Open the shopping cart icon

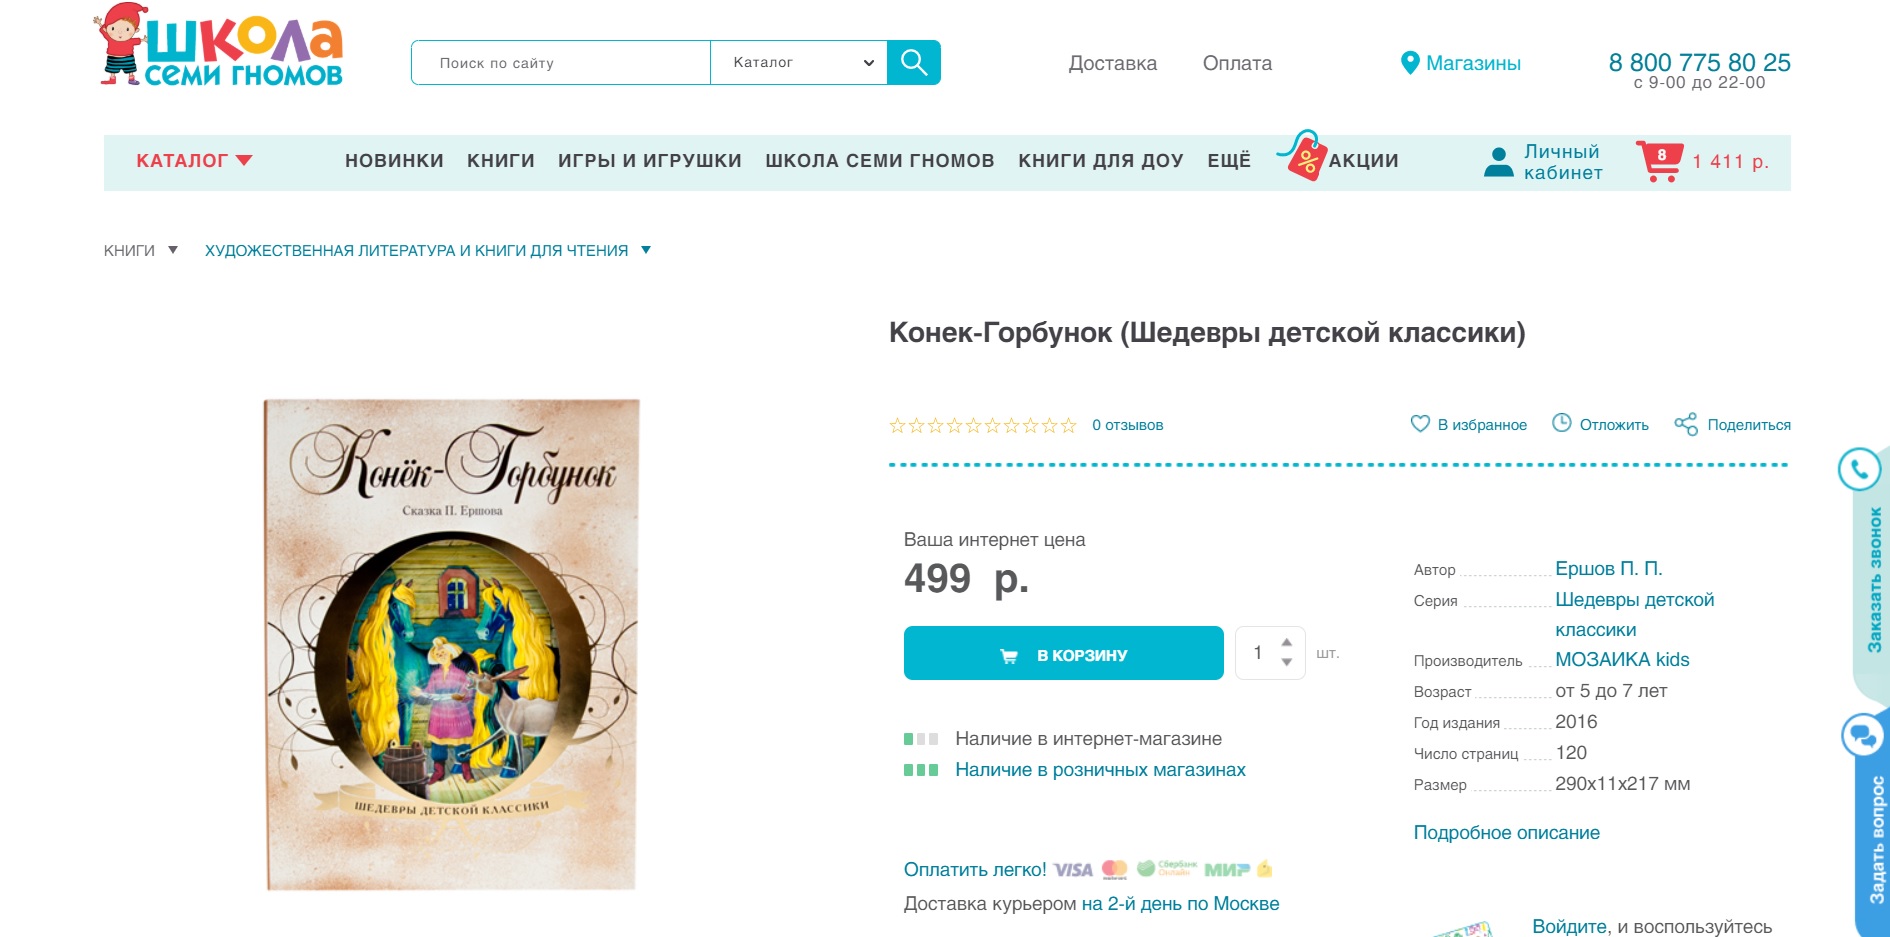tap(1660, 161)
